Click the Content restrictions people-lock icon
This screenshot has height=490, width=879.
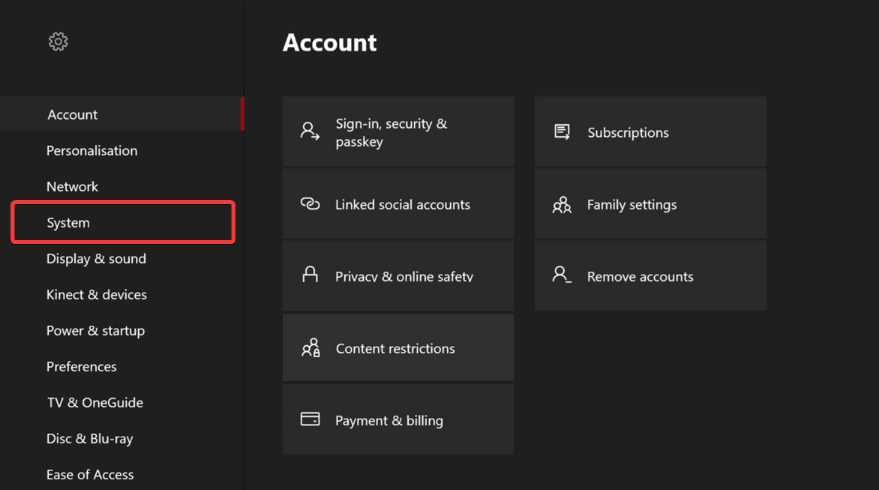(x=311, y=348)
